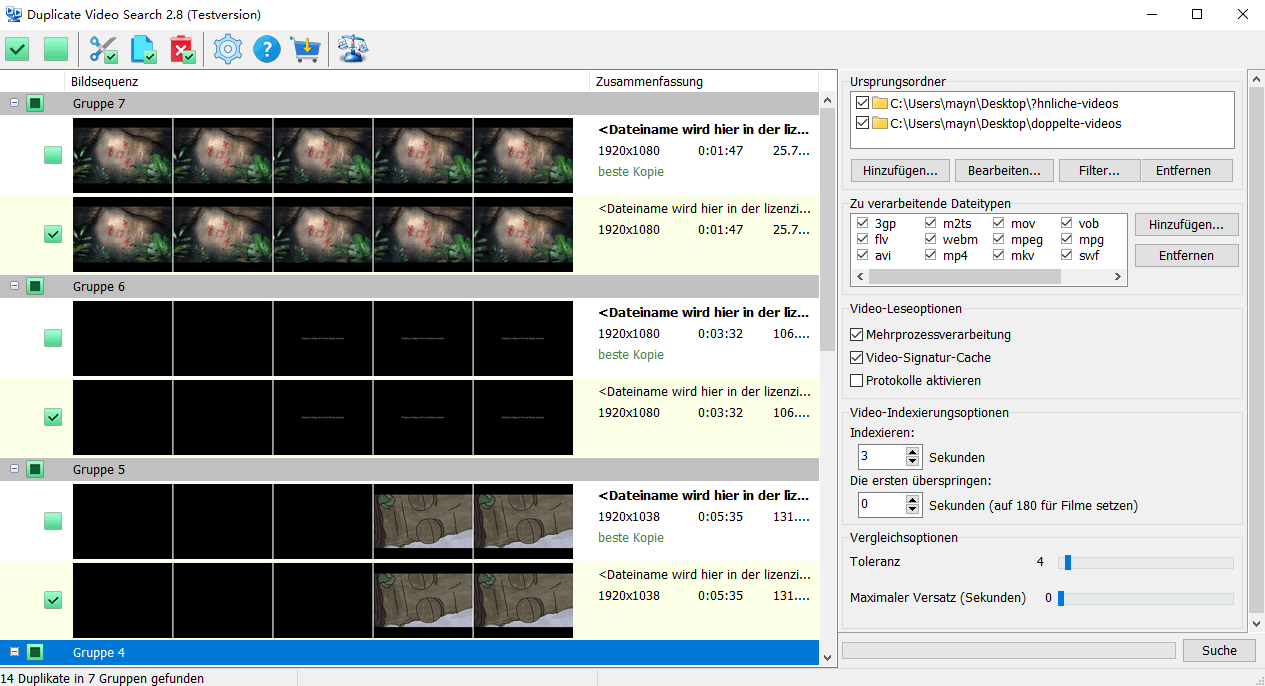
Task: Toggle the Gruppe 4 group checkbox
Action: point(35,652)
